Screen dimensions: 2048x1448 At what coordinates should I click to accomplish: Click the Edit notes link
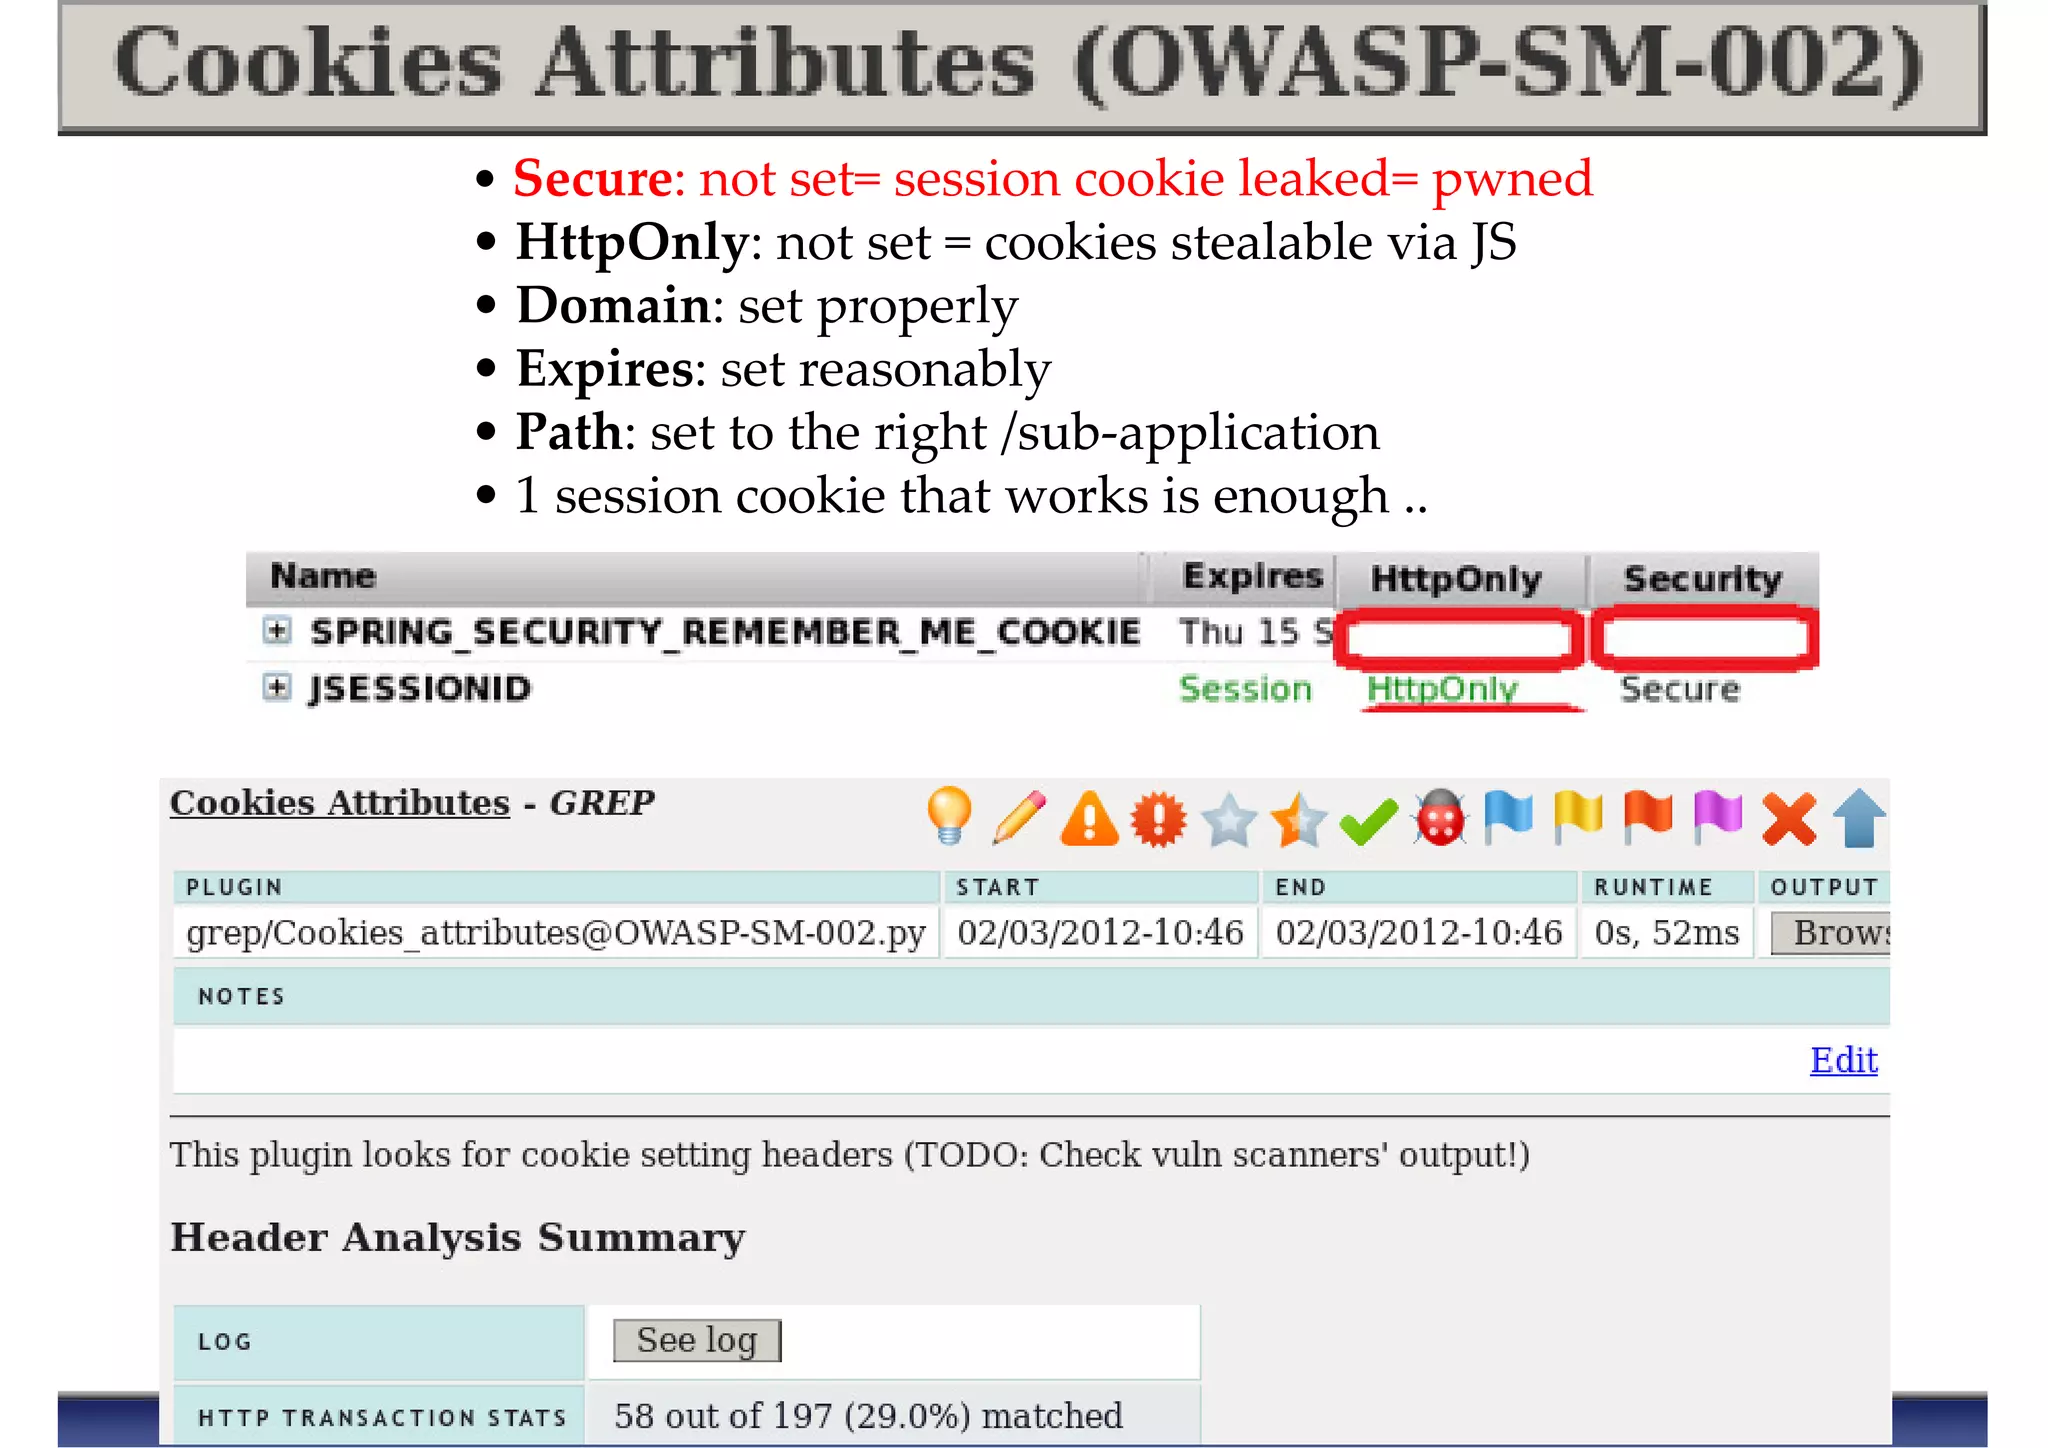point(1844,1060)
